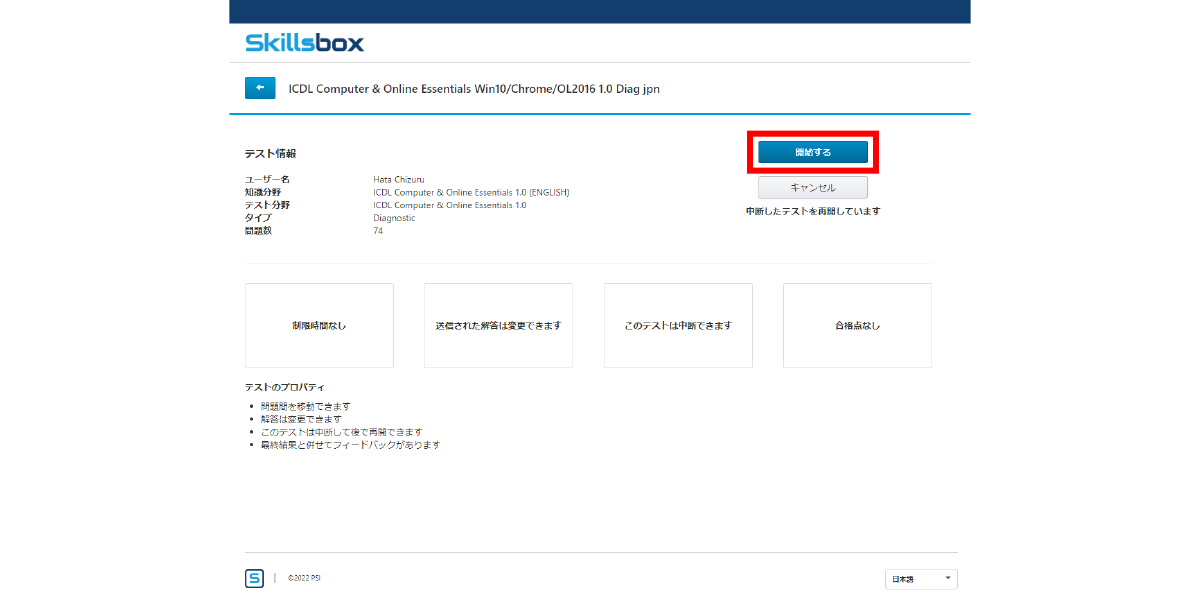This screenshot has height=600, width=1200.
Task: Click the 中断したテストを再開しています message
Action: coord(813,212)
